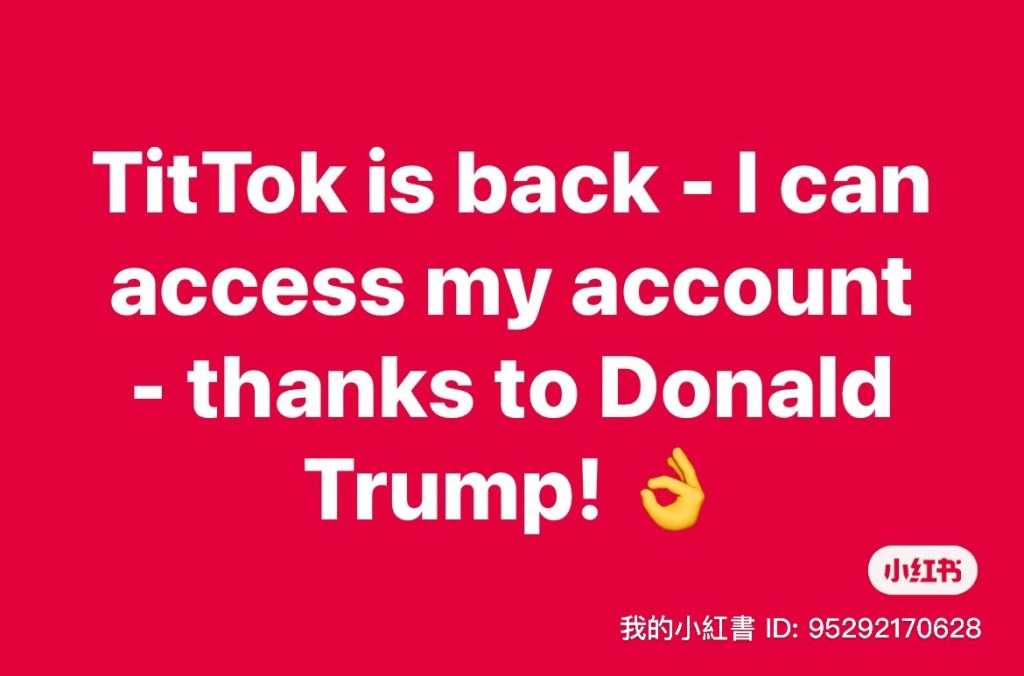Viewport: 1024px width, 676px height.
Task: Click the word thanks
Action: (x=331, y=390)
